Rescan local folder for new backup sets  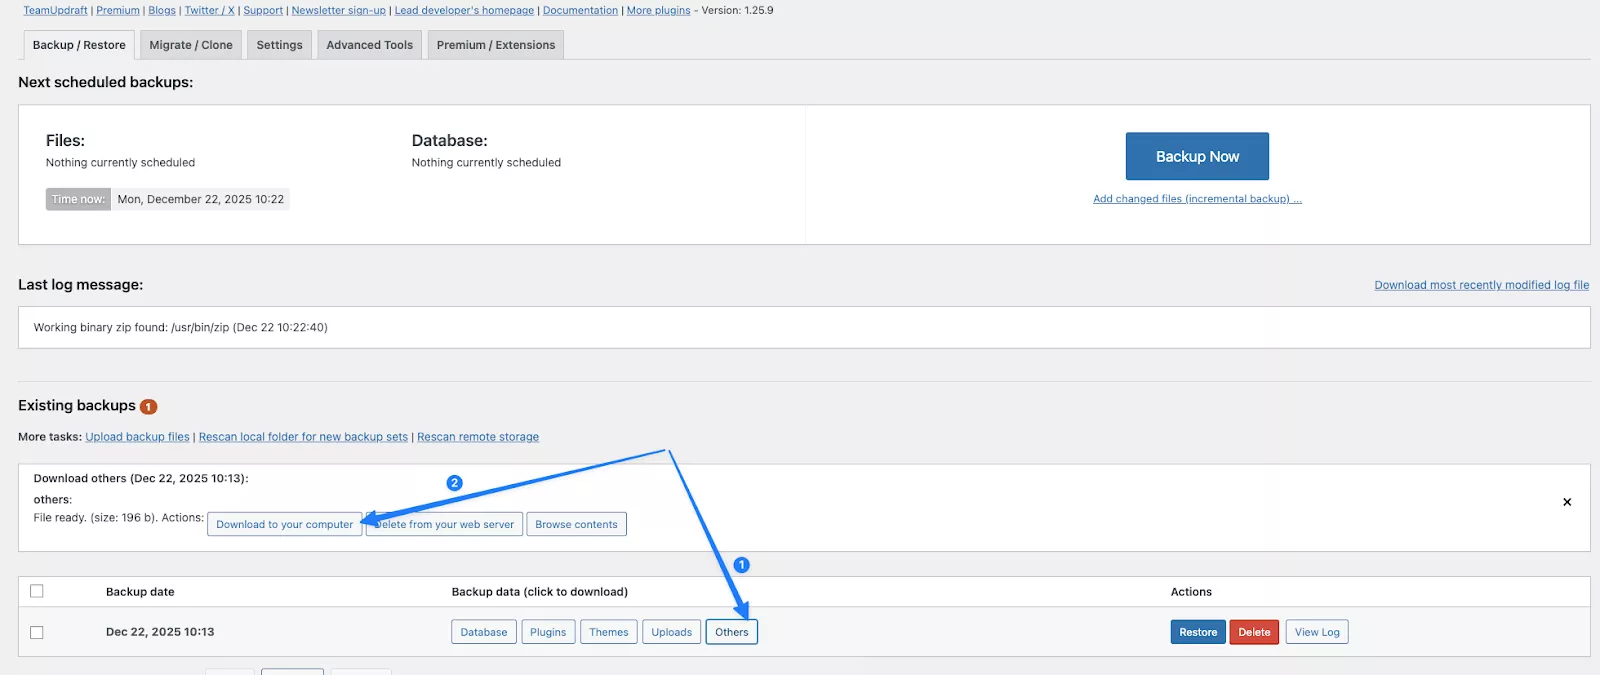(303, 437)
